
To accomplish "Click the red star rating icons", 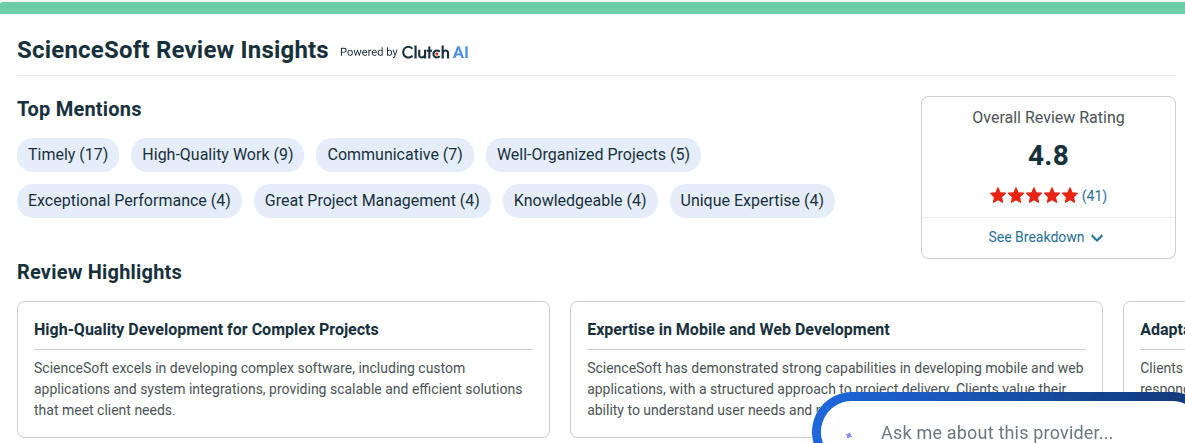I will click(x=1034, y=196).
